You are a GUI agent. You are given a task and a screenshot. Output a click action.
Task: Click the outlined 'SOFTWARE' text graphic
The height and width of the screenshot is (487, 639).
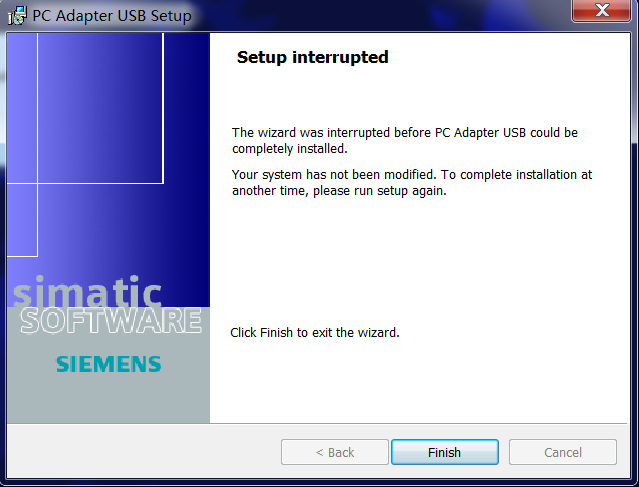coord(111,321)
